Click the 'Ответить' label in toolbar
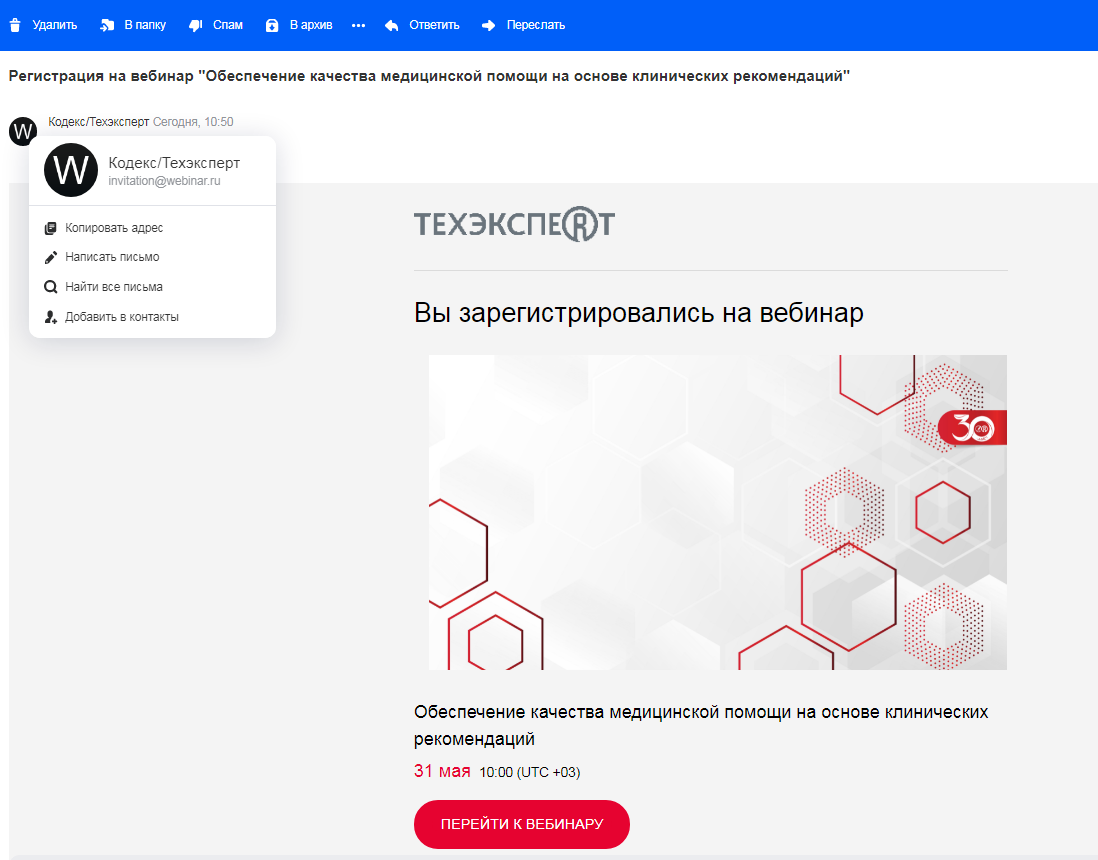This screenshot has height=860, width=1098. (x=434, y=25)
